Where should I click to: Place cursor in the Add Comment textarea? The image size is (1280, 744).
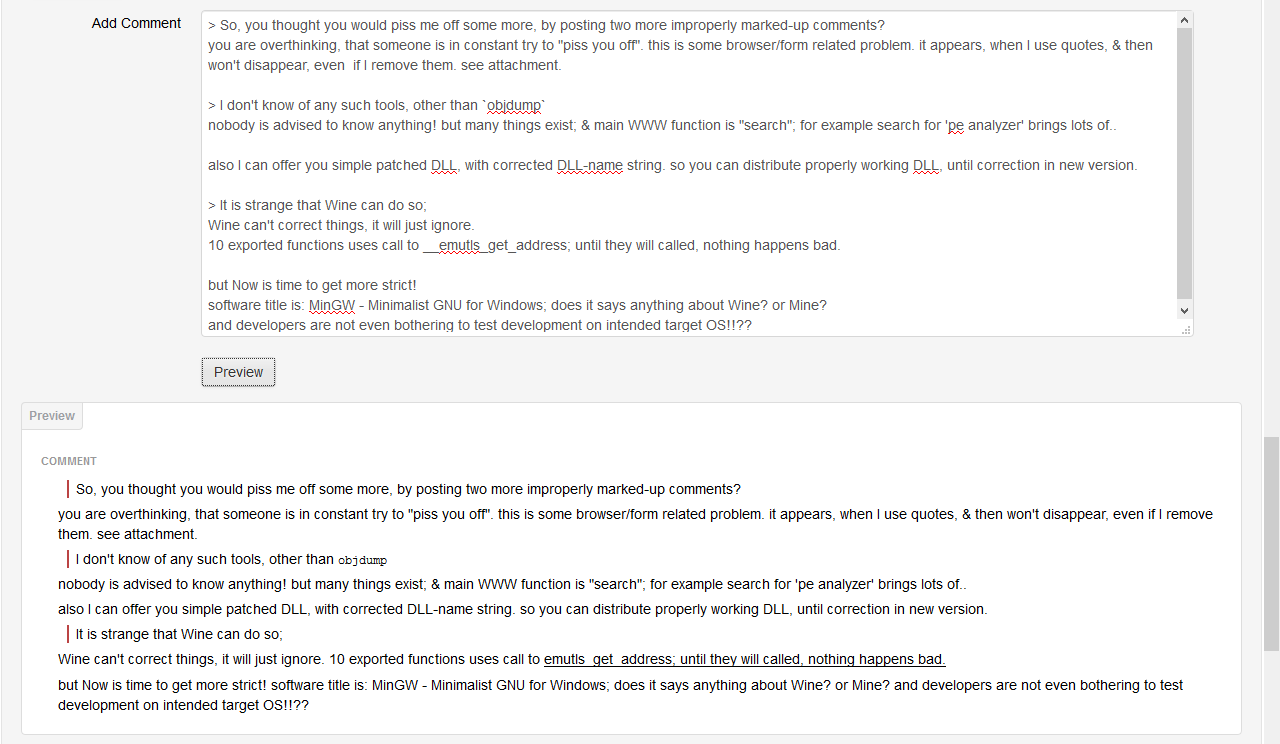689,173
